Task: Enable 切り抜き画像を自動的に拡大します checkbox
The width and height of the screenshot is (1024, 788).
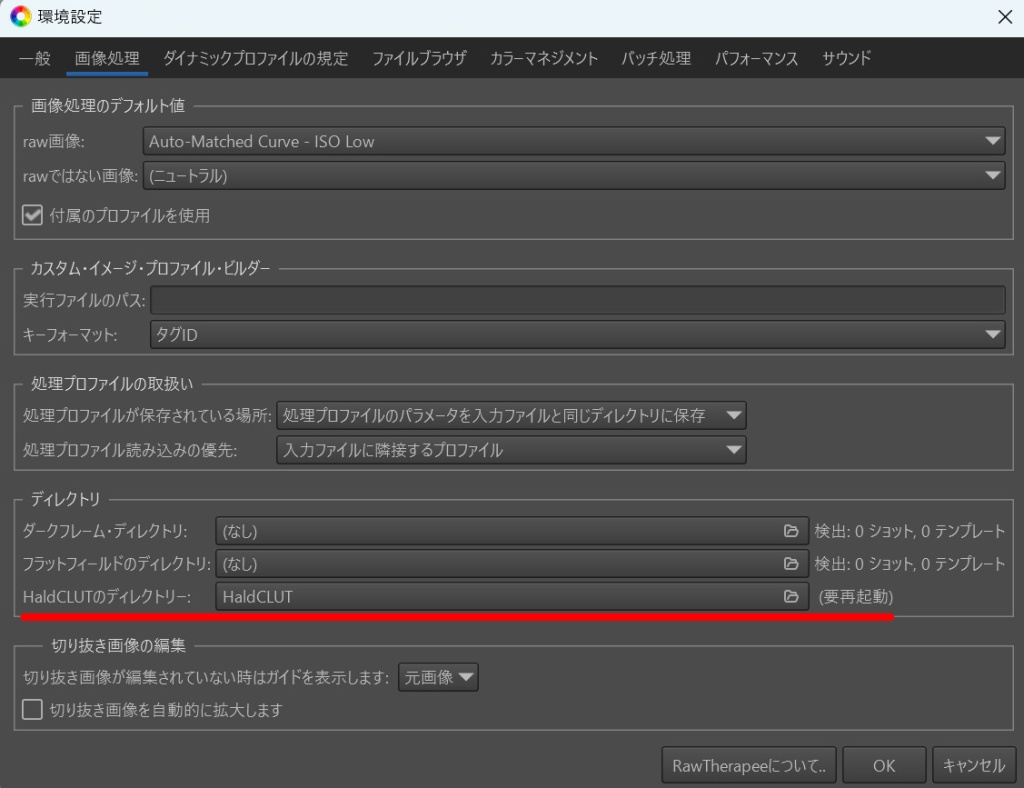Action: [x=32, y=710]
